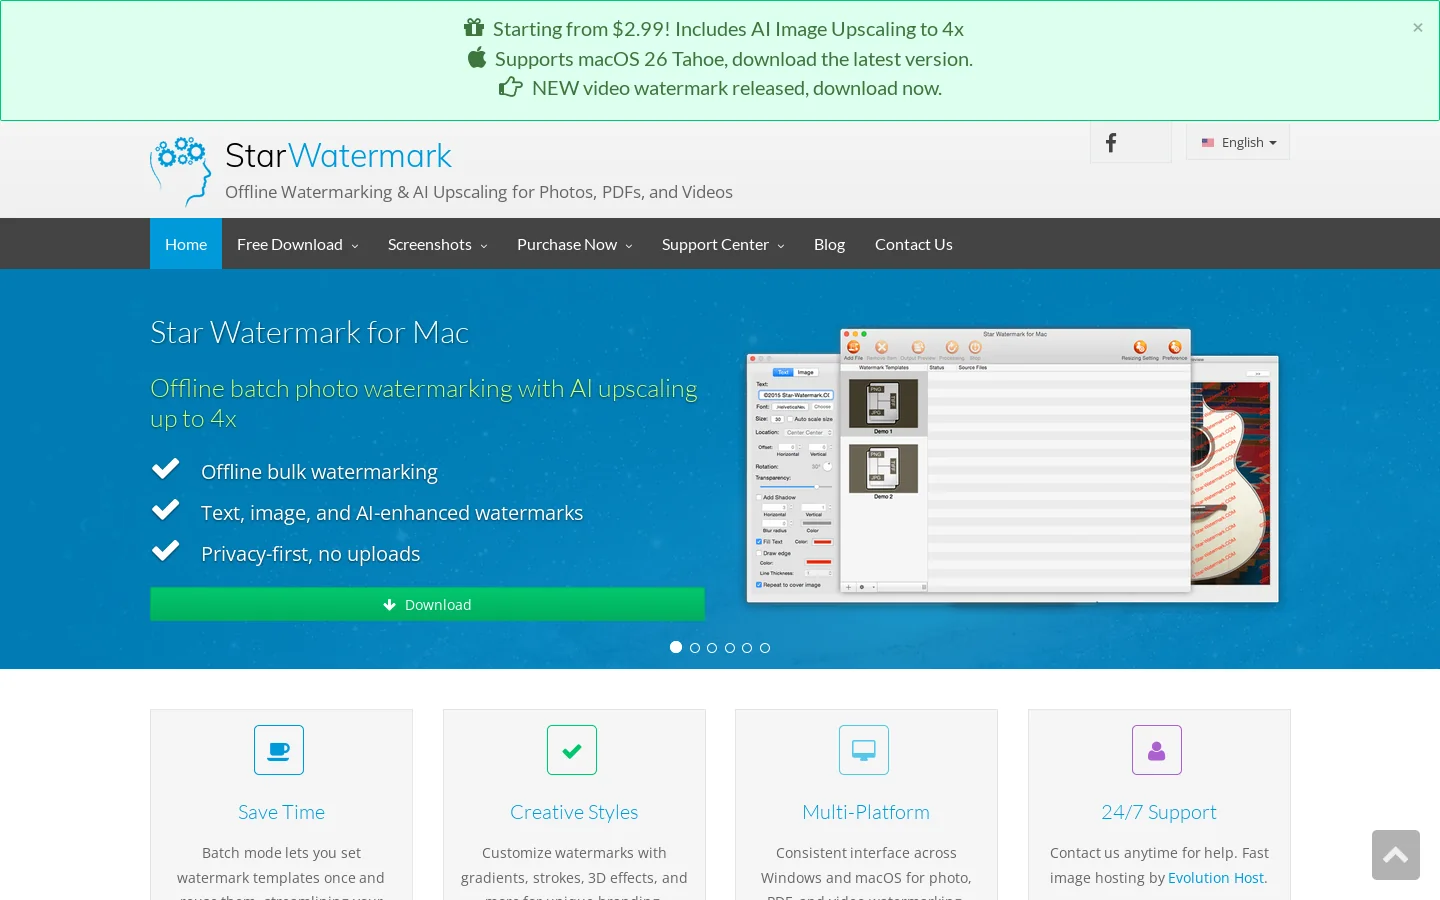Click the StarWatermark head logo
1440x900 pixels.
(180, 171)
